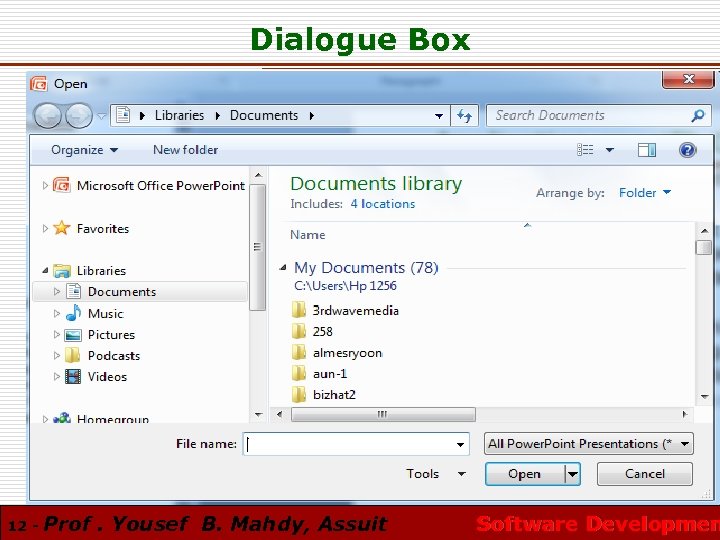720x540 pixels.
Task: Expand the Music library node
Action: [x=56, y=313]
